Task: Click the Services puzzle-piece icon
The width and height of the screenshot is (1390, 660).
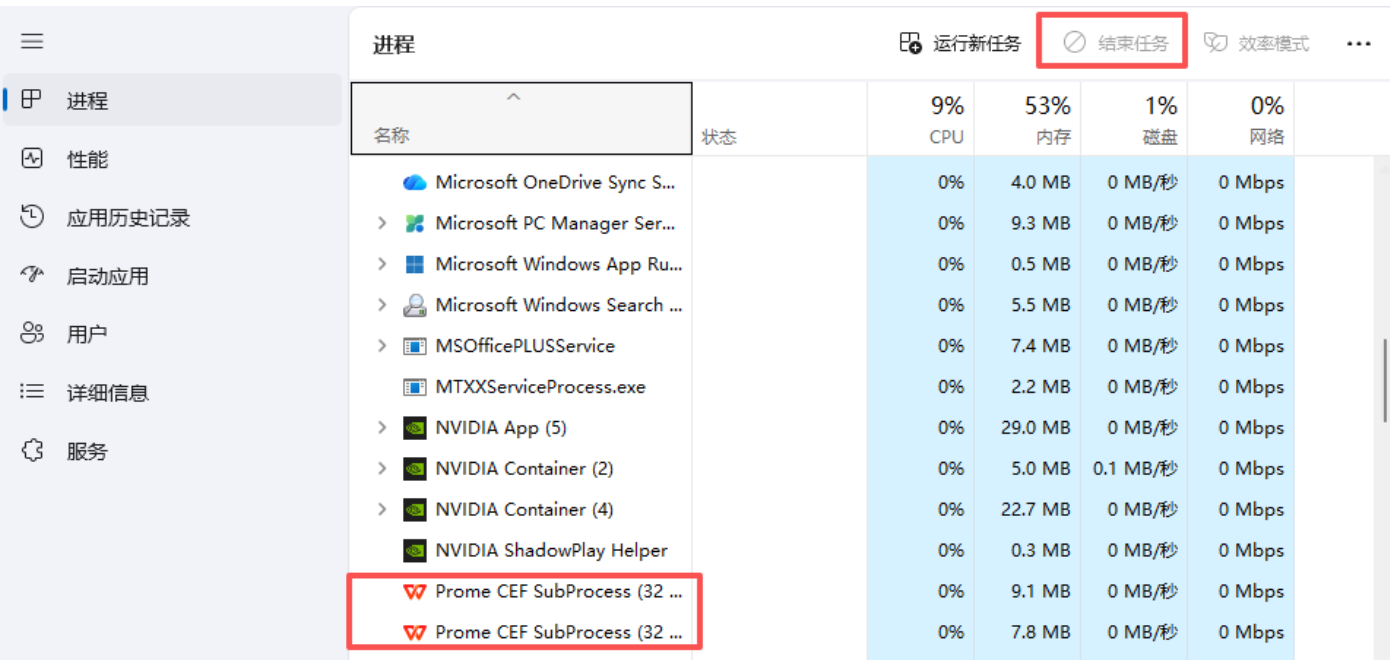Action: tap(32, 451)
